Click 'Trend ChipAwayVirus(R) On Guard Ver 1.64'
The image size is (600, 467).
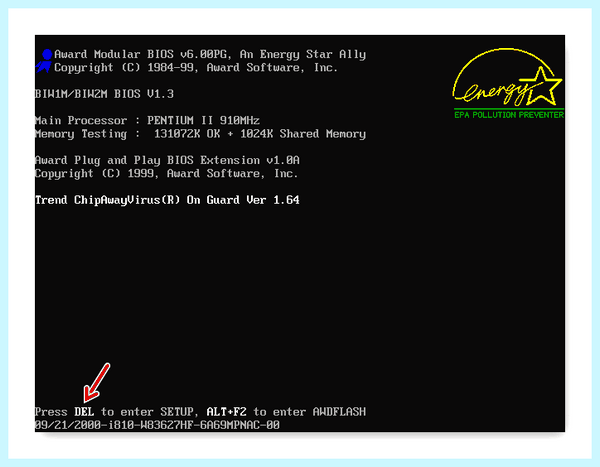click(167, 200)
